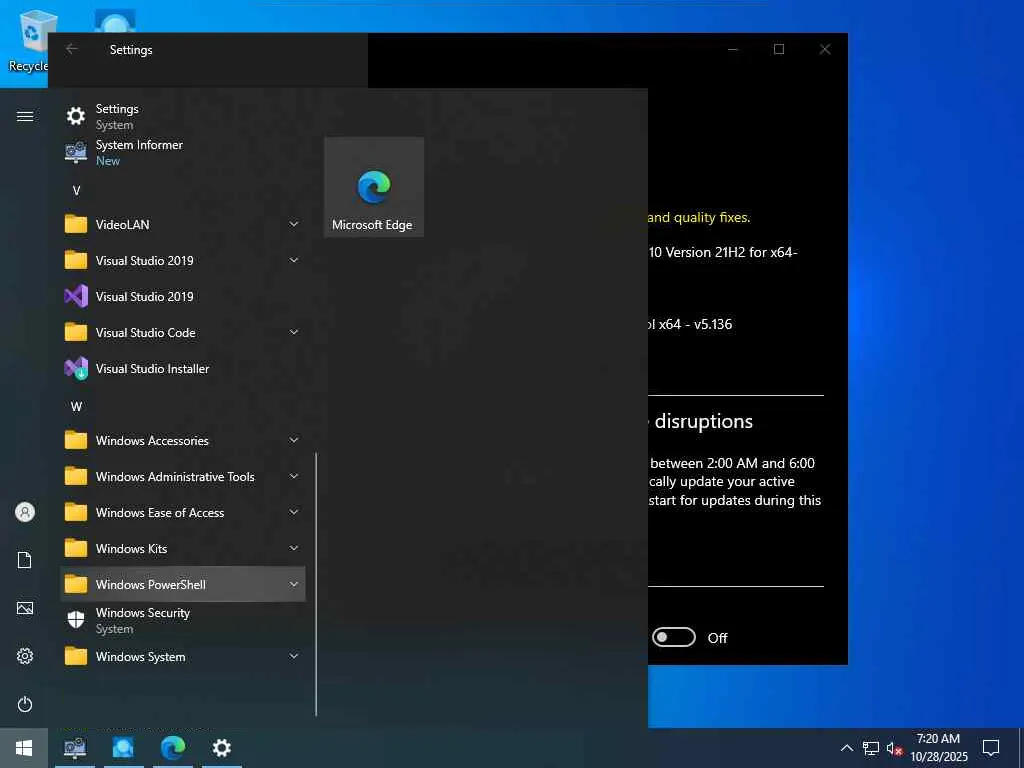Open network icon in system tray
The width and height of the screenshot is (1024, 768).
click(871, 748)
